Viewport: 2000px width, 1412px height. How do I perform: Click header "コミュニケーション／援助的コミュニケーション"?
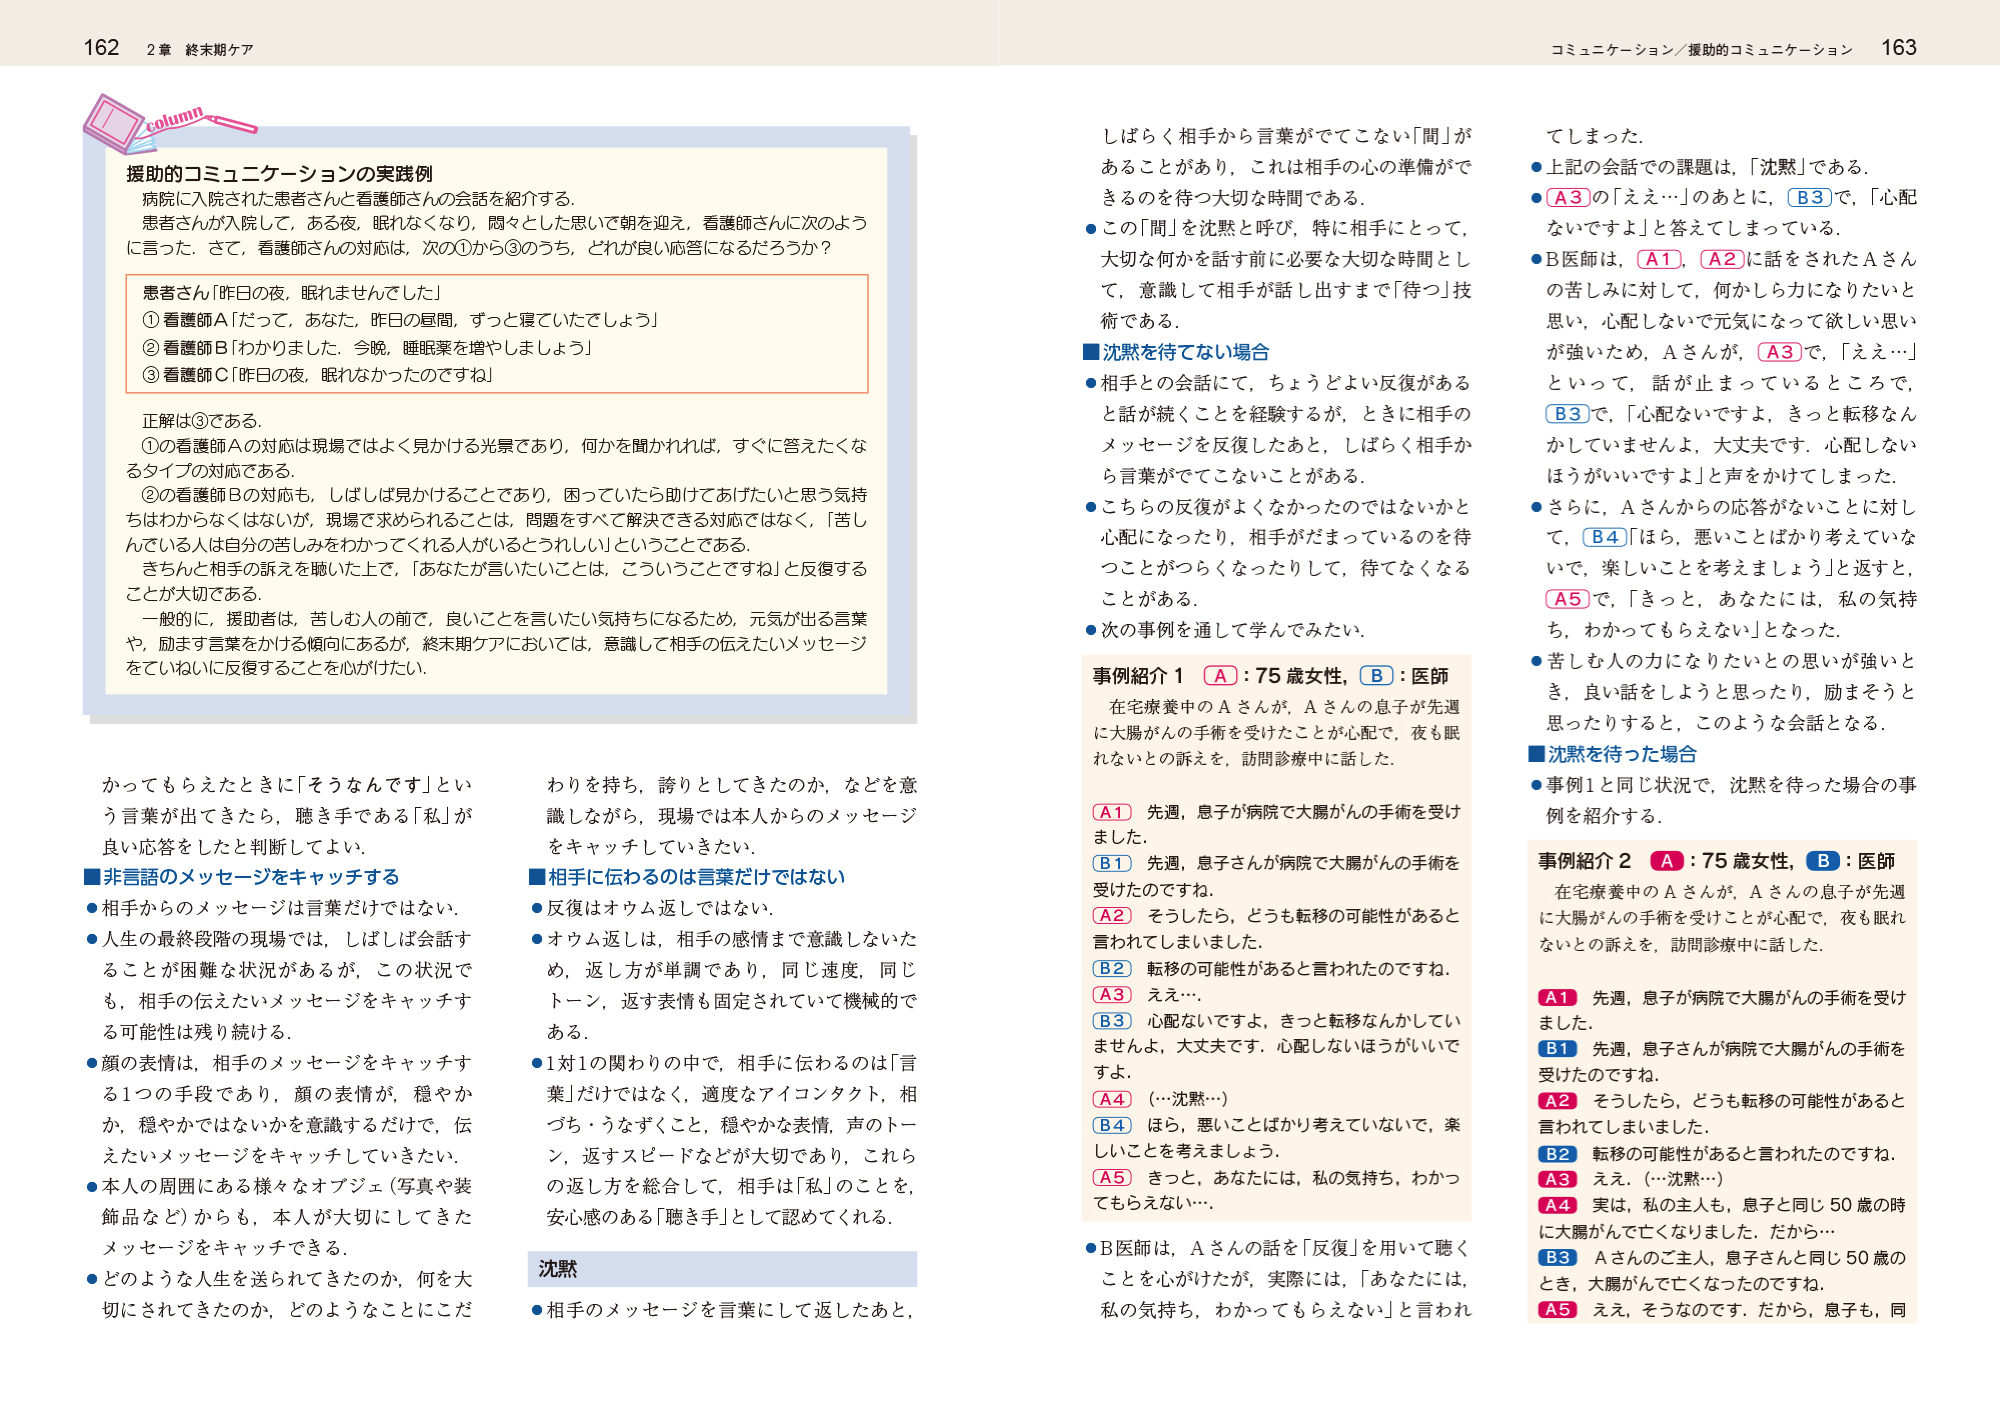1701,50
